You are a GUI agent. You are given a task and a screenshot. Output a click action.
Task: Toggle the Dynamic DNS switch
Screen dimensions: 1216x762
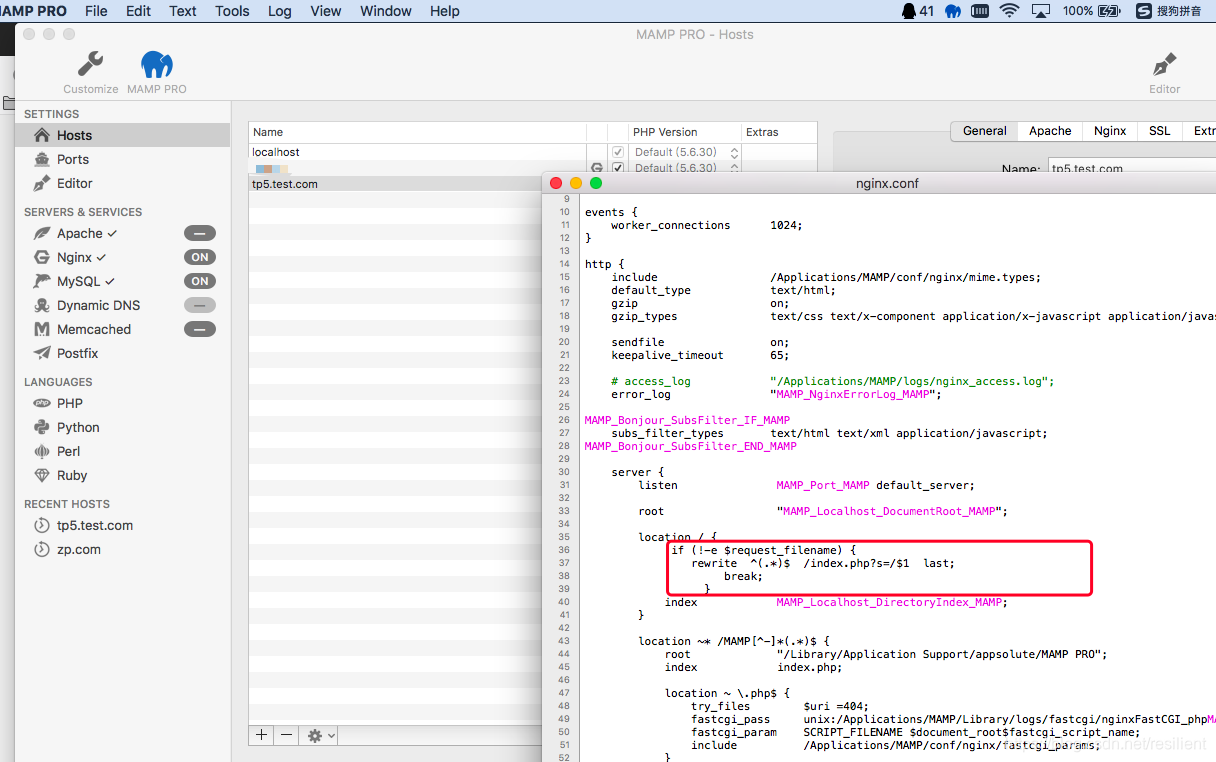point(200,305)
